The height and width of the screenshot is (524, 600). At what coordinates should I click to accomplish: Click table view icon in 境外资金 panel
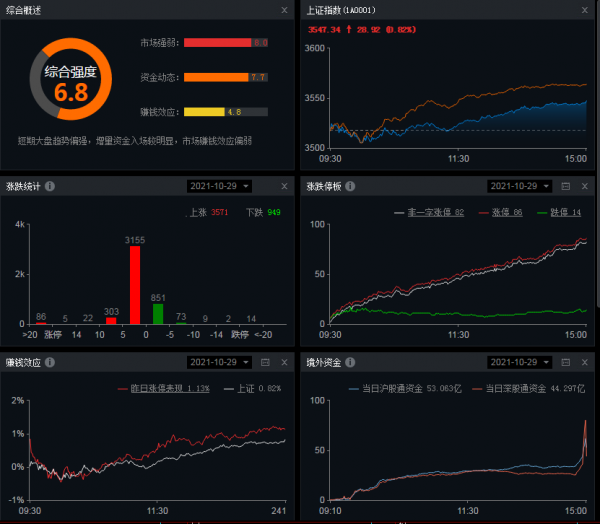(x=565, y=362)
